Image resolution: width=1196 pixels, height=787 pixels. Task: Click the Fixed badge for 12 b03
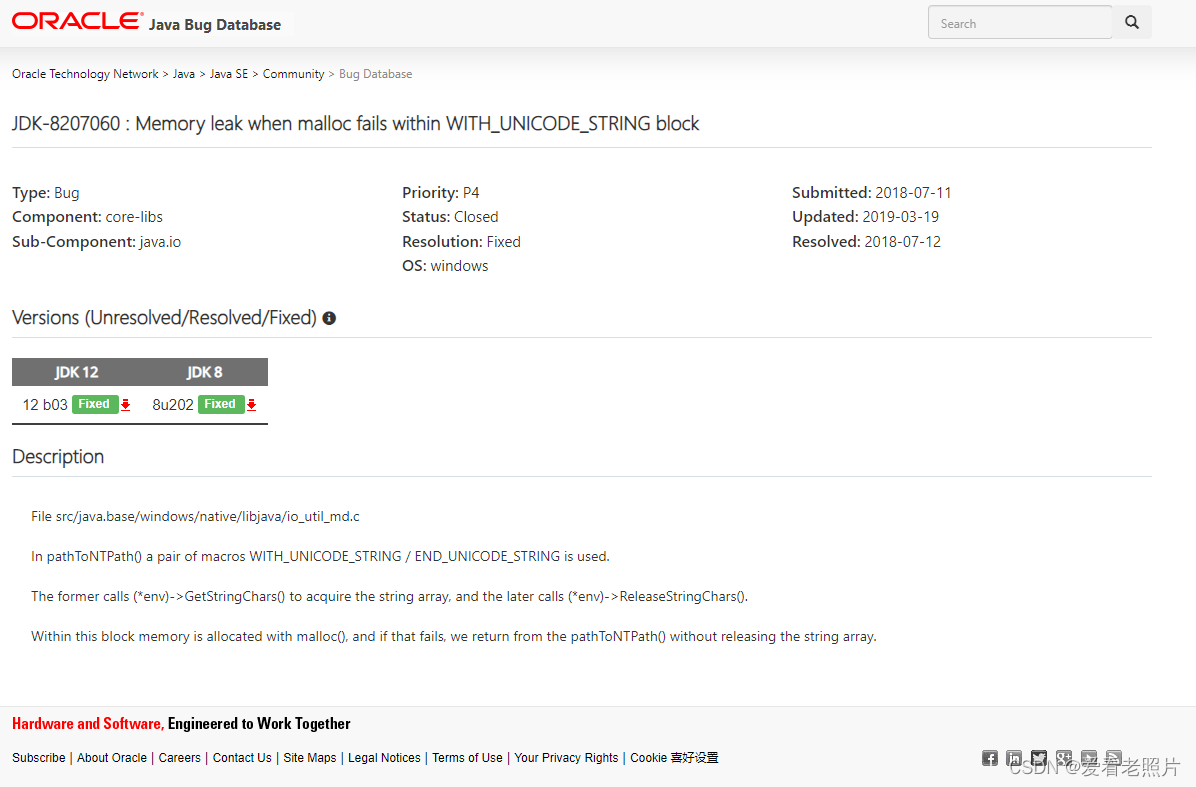[95, 404]
